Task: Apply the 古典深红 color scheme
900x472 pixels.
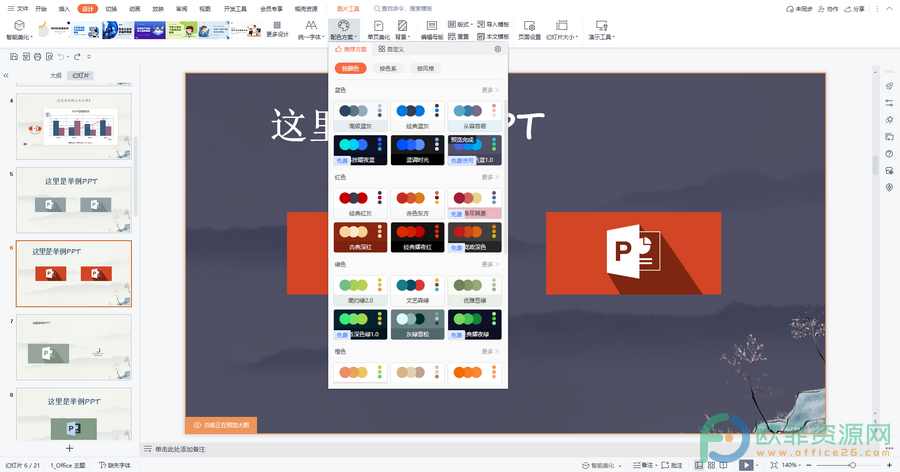Action: tap(360, 237)
